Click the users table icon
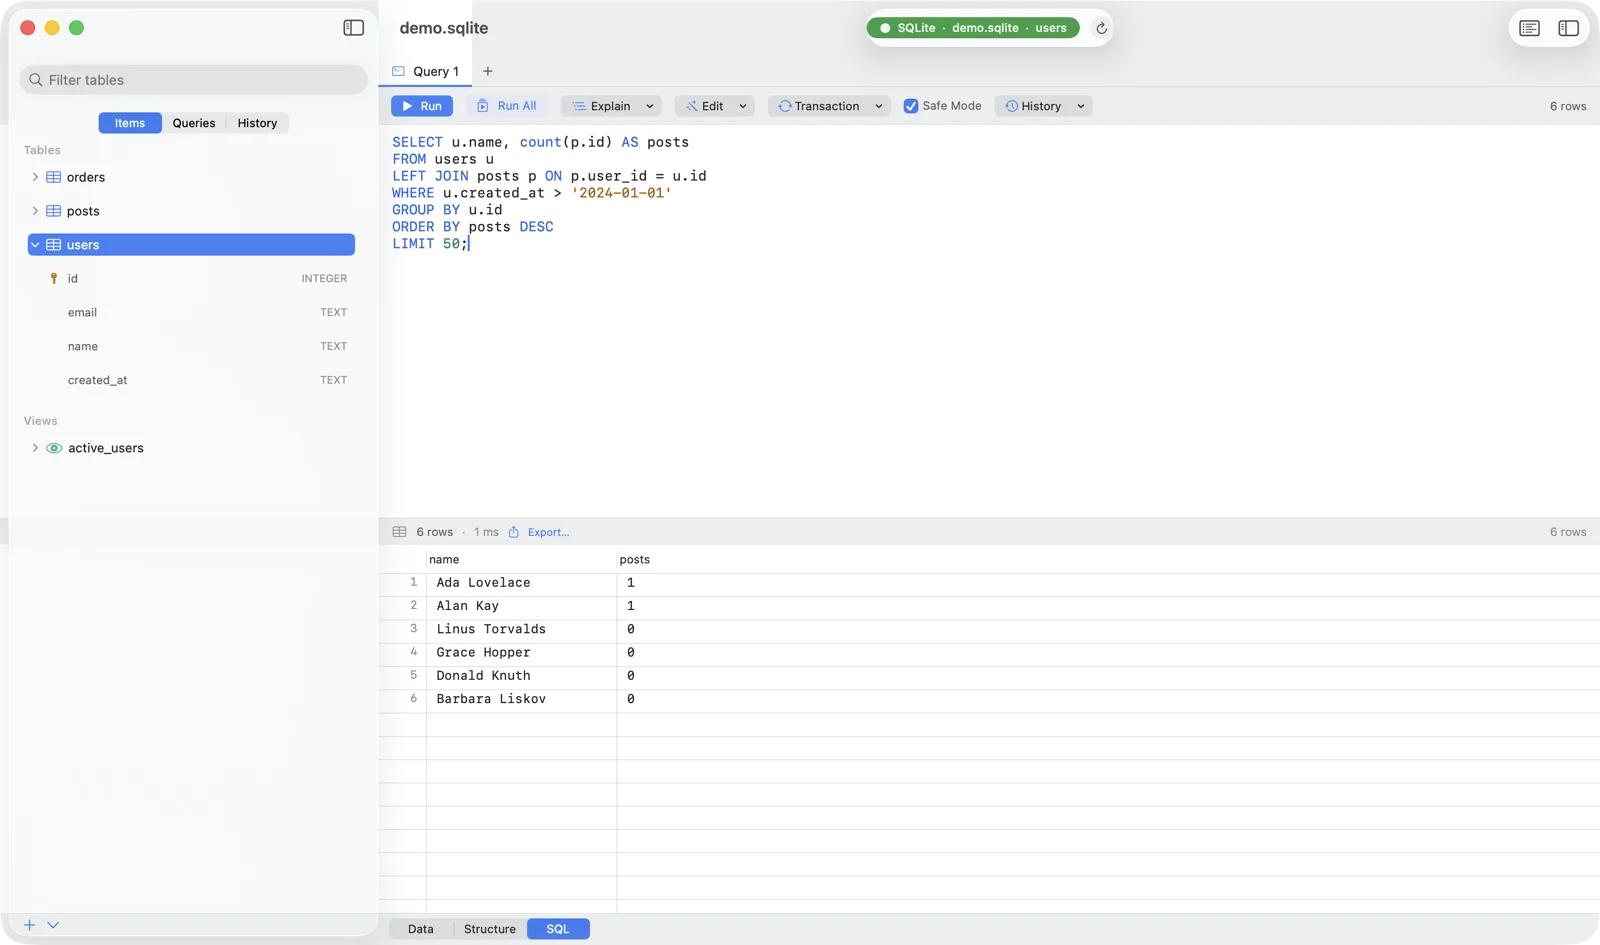 [54, 245]
